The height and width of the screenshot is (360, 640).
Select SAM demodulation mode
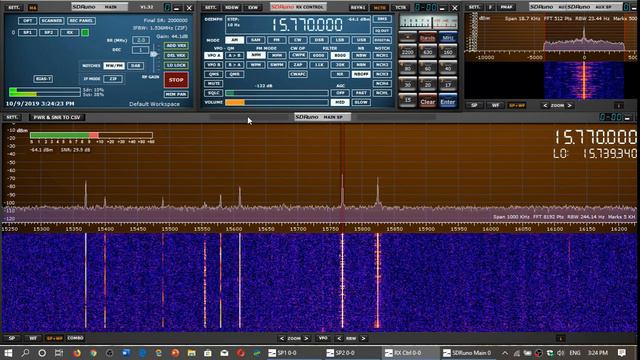click(256, 40)
